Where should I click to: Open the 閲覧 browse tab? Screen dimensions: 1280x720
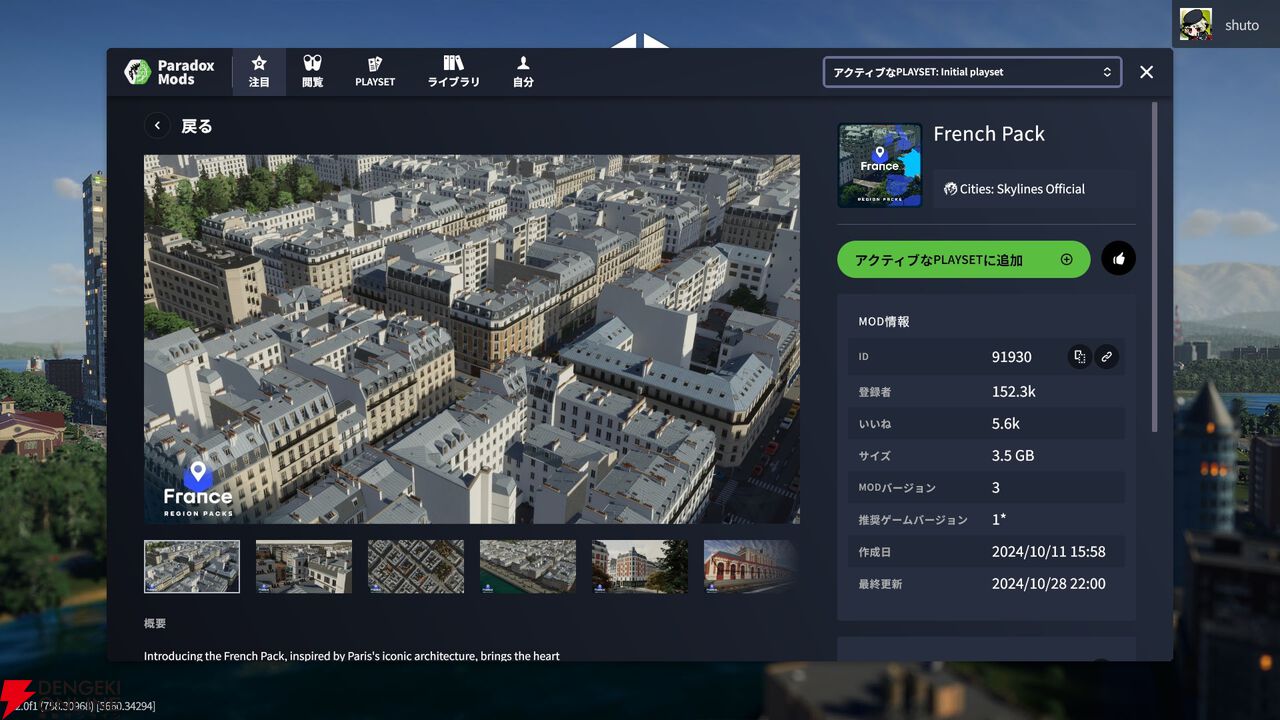312,72
